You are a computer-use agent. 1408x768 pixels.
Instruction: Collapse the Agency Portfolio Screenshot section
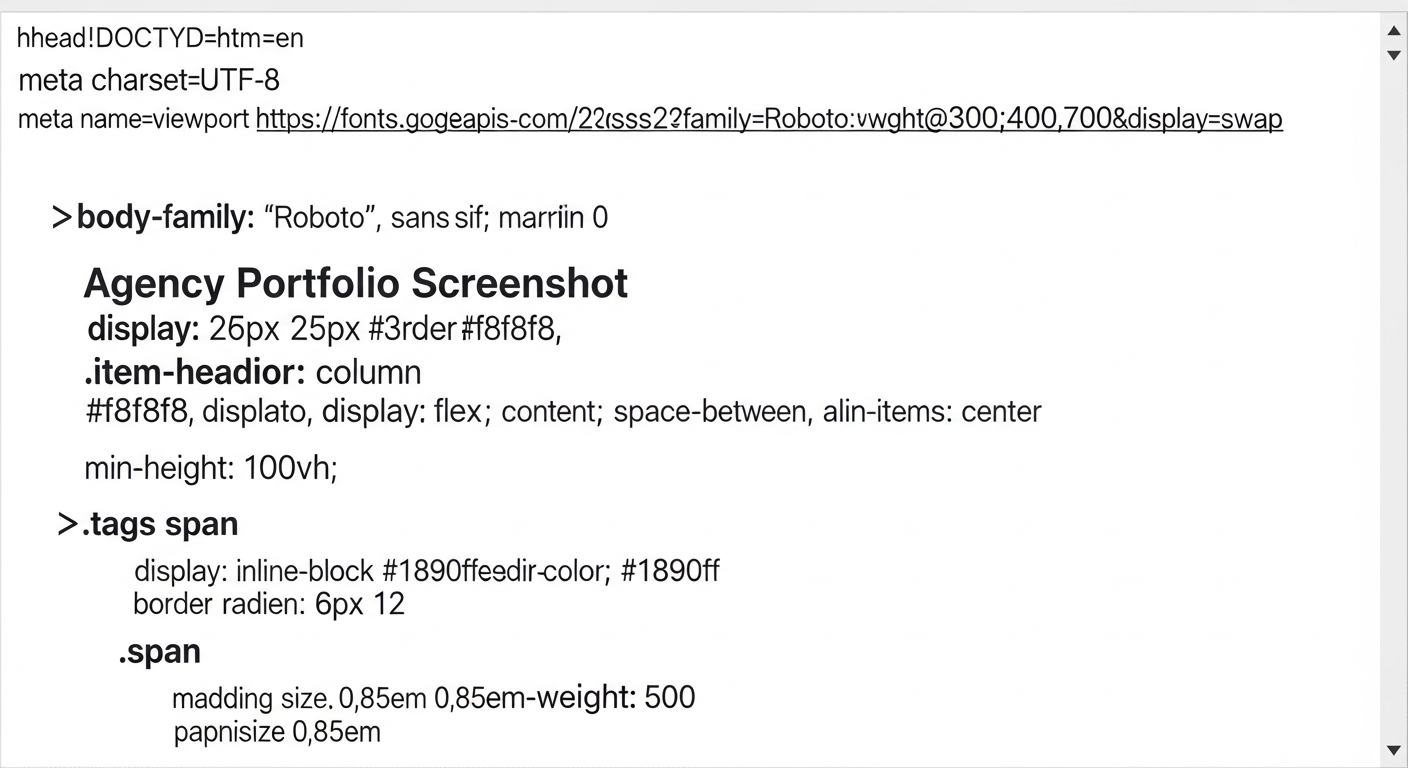click(355, 283)
